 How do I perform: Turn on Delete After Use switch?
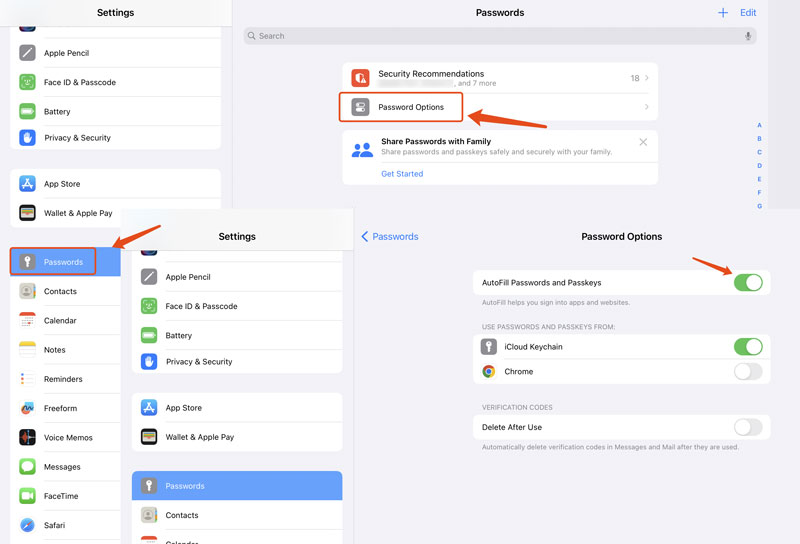[x=748, y=427]
